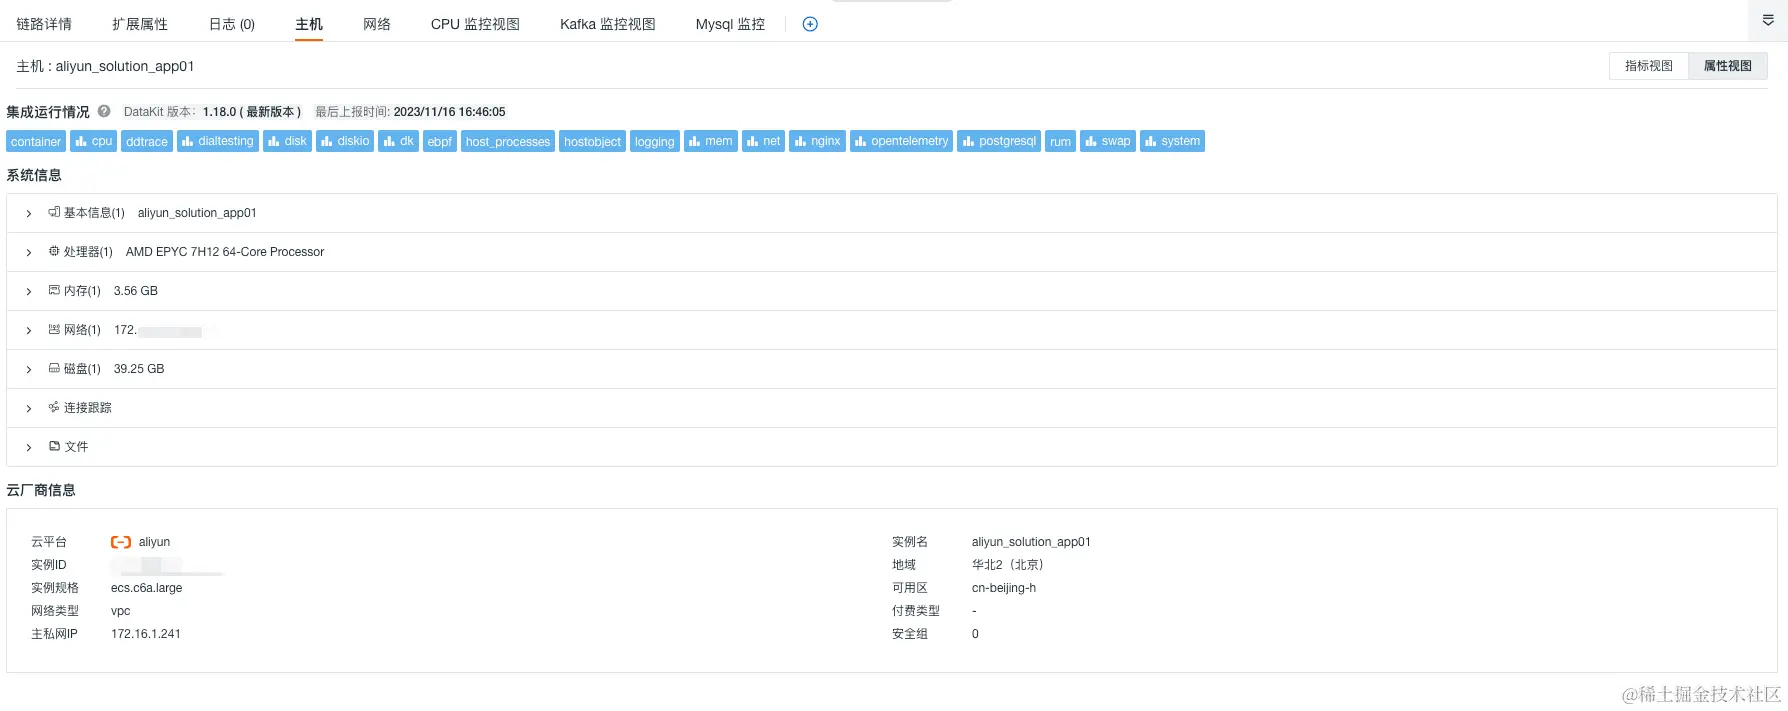Click the 处理器 CPU chip icon
This screenshot has height=711, width=1788.
[54, 251]
